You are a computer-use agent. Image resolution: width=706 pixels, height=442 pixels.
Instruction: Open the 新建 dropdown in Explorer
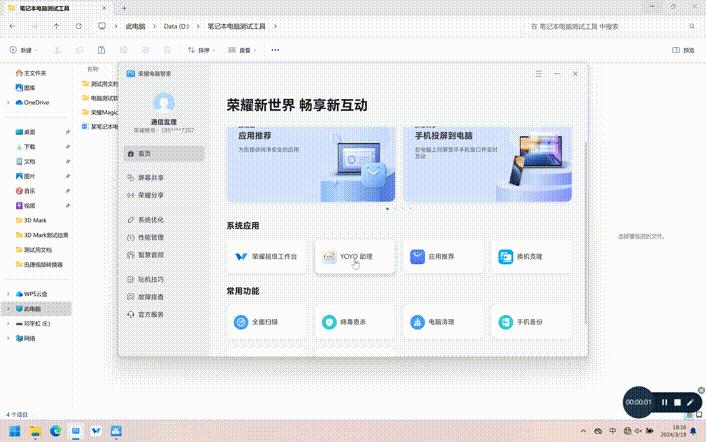pos(24,50)
